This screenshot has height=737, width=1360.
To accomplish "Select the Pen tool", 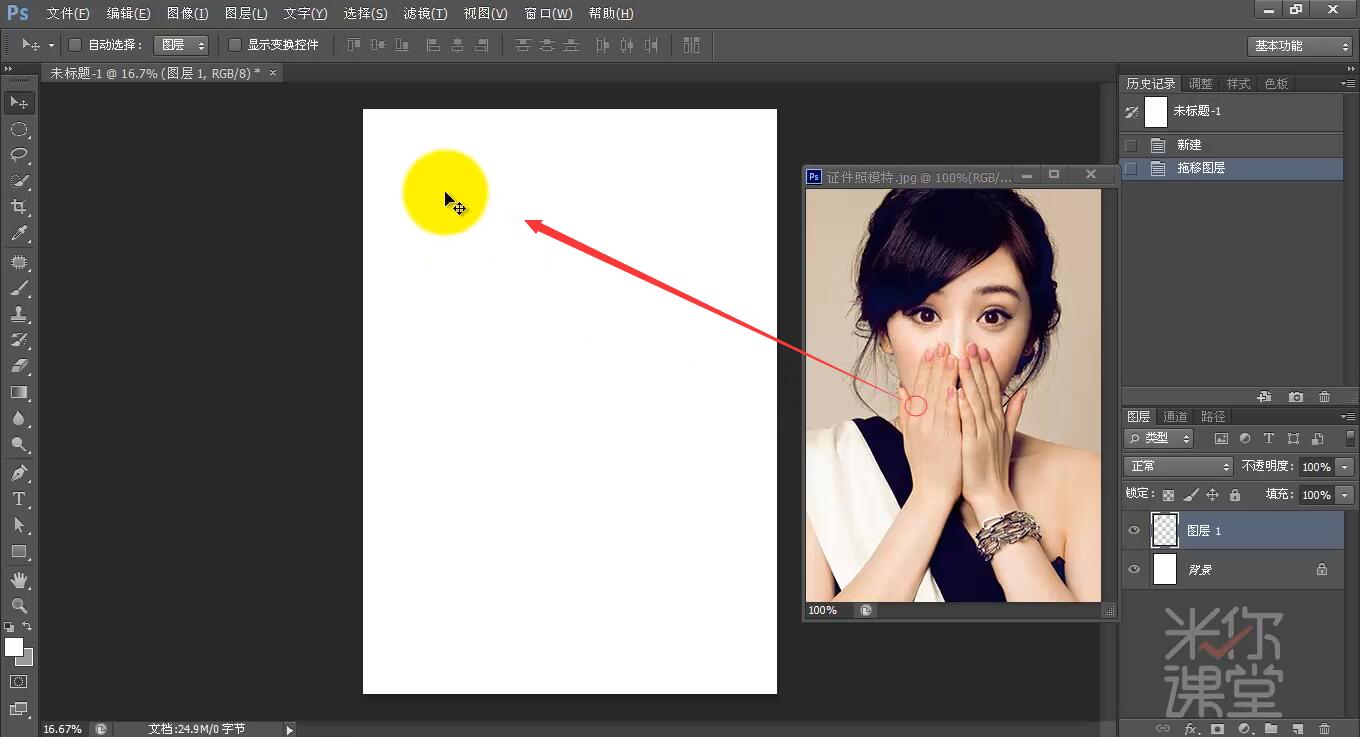I will [x=18, y=472].
